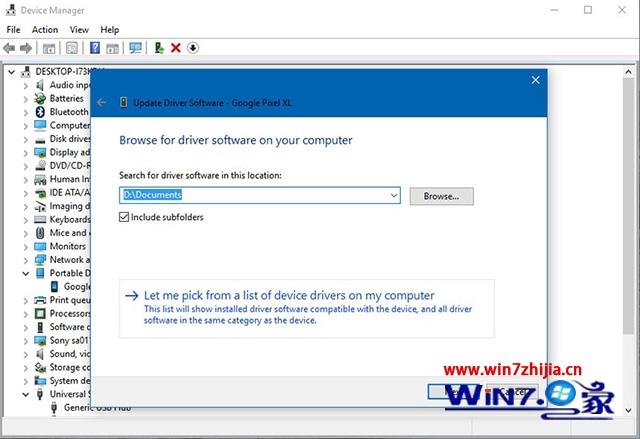This screenshot has height=439, width=640.
Task: Select the System devices tree item
Action: pos(69,381)
